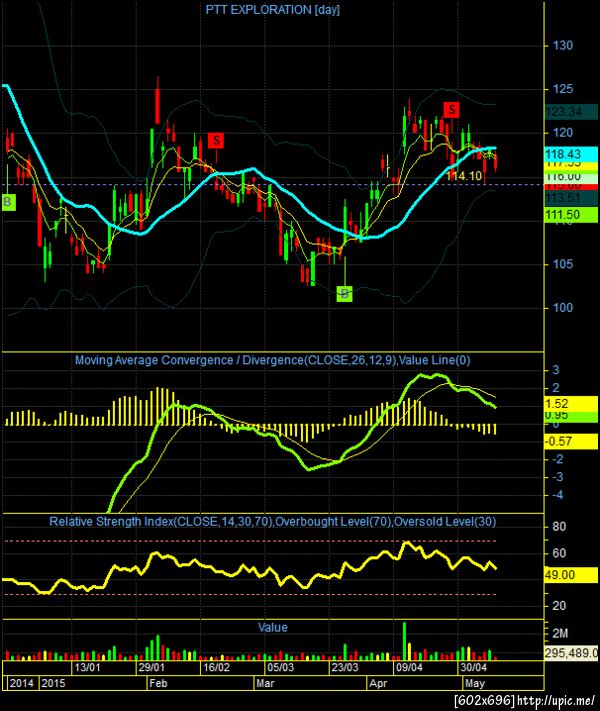The height and width of the screenshot is (711, 600).
Task: Click the red S sell marker near 16/02
Action: [x=216, y=141]
